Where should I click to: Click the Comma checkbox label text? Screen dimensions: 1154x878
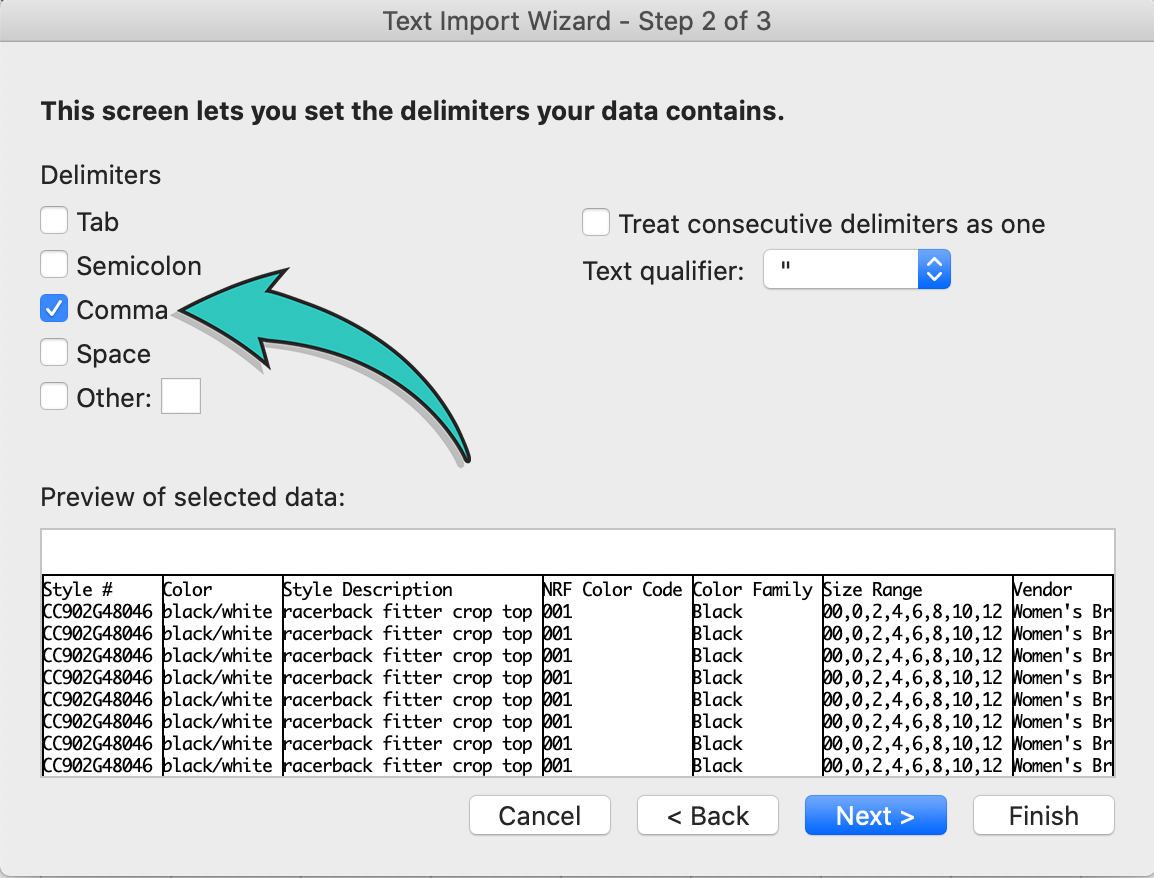coord(122,310)
